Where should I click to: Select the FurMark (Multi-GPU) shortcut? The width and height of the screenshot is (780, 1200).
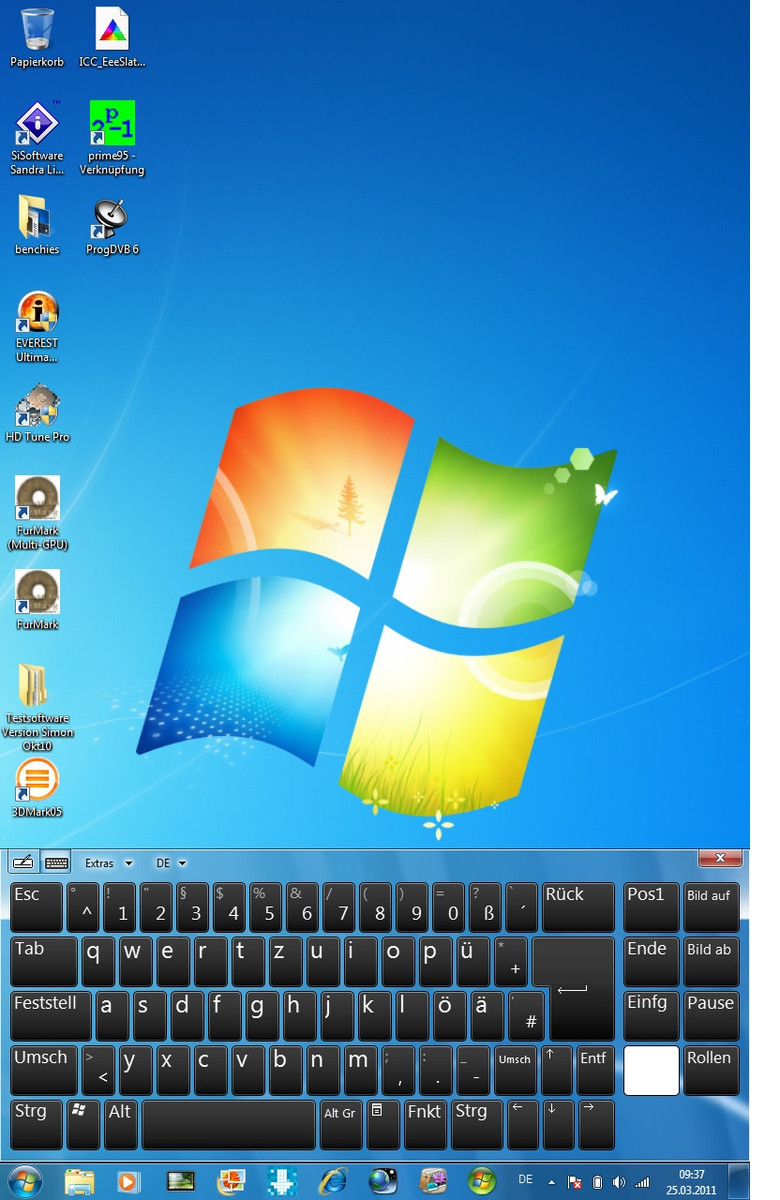(37, 513)
